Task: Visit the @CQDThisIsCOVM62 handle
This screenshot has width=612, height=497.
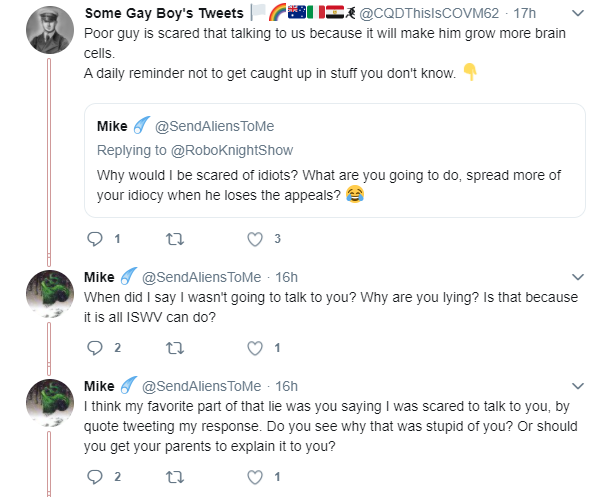Action: [x=429, y=13]
